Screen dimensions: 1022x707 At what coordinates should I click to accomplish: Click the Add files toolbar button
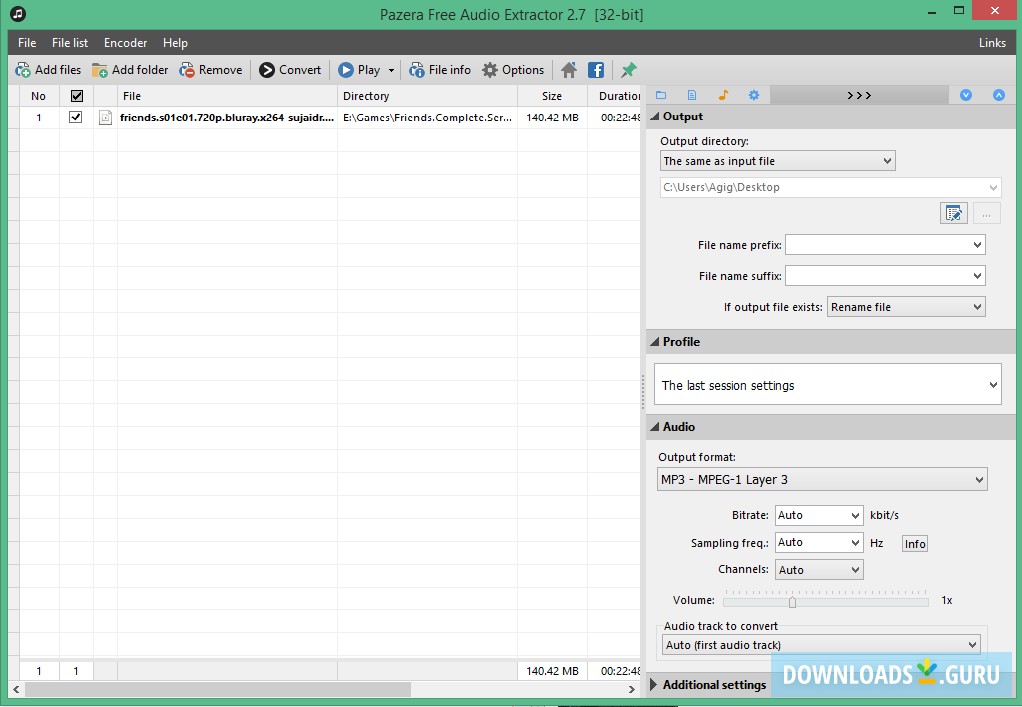coord(48,70)
